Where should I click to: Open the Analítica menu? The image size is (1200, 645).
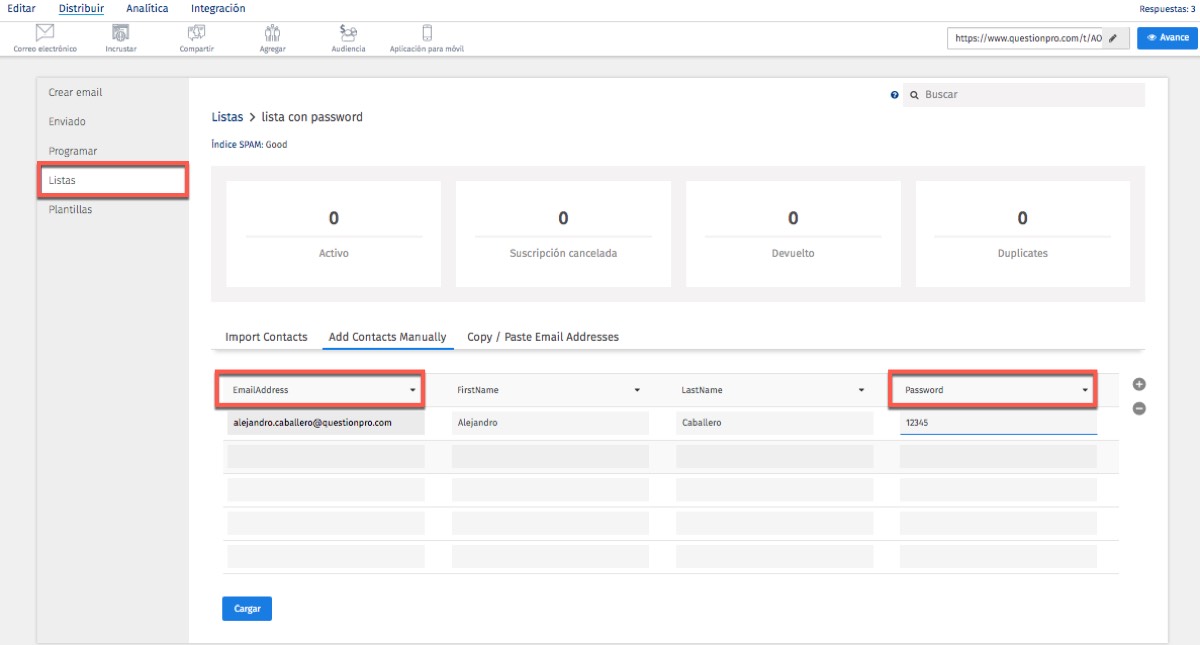tap(147, 9)
